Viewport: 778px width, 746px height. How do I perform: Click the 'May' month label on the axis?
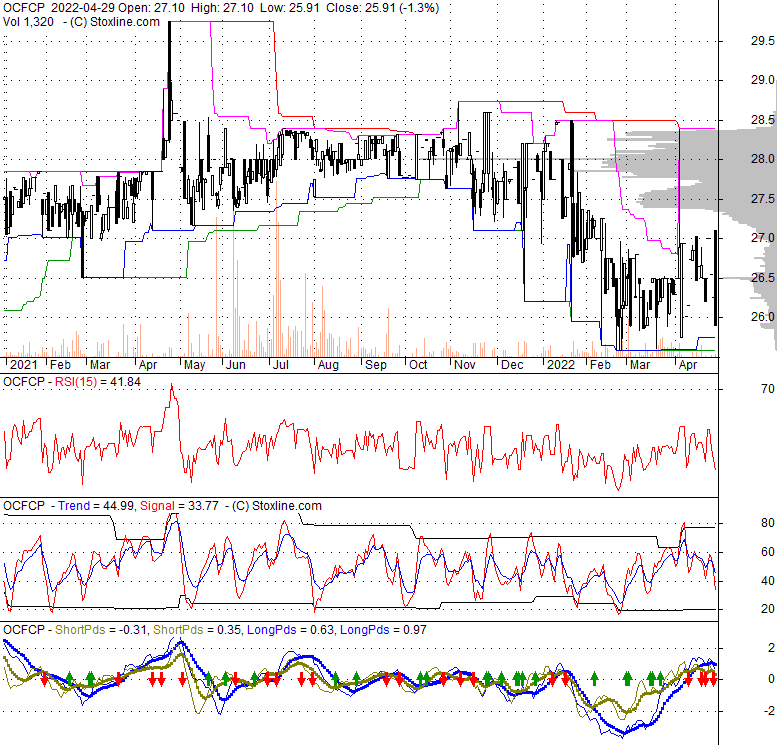click(194, 365)
